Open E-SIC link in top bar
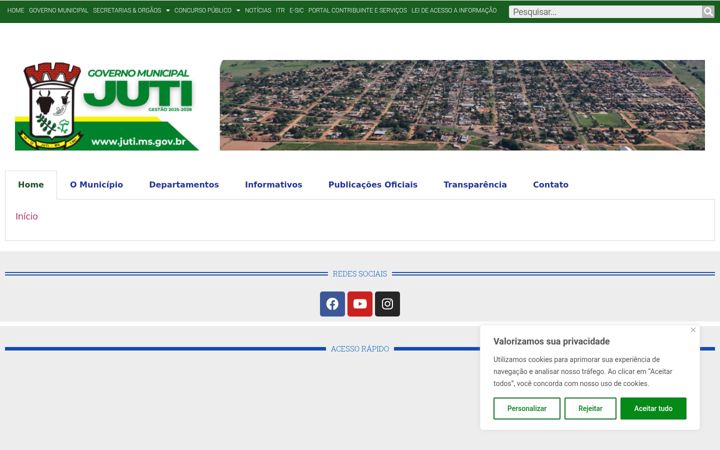This screenshot has width=720, height=450. tap(297, 10)
